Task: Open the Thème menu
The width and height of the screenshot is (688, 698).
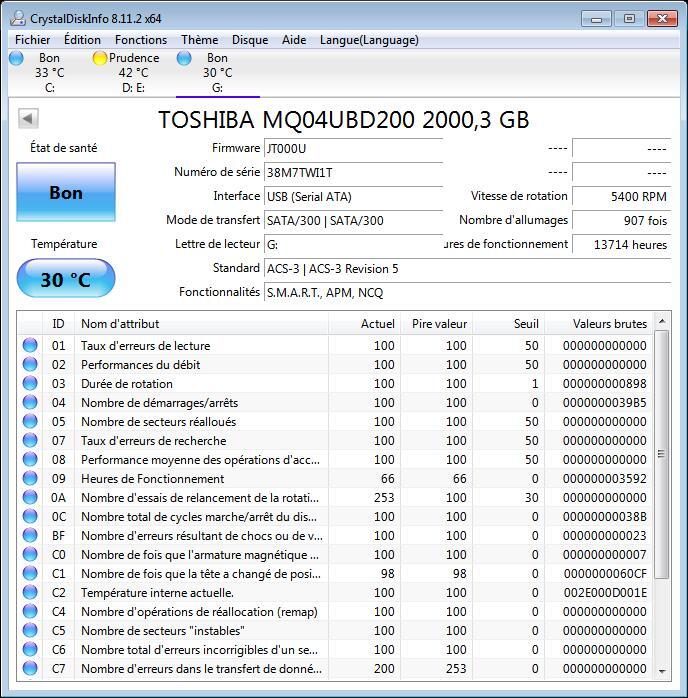Action: pyautogui.click(x=199, y=40)
